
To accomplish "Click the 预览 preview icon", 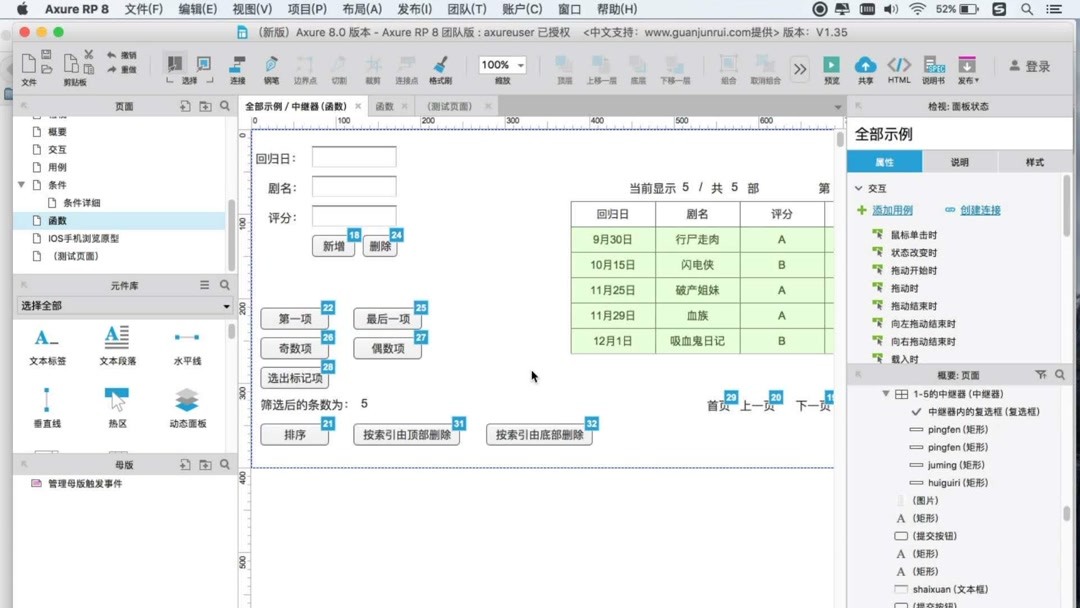I will click(x=831, y=63).
